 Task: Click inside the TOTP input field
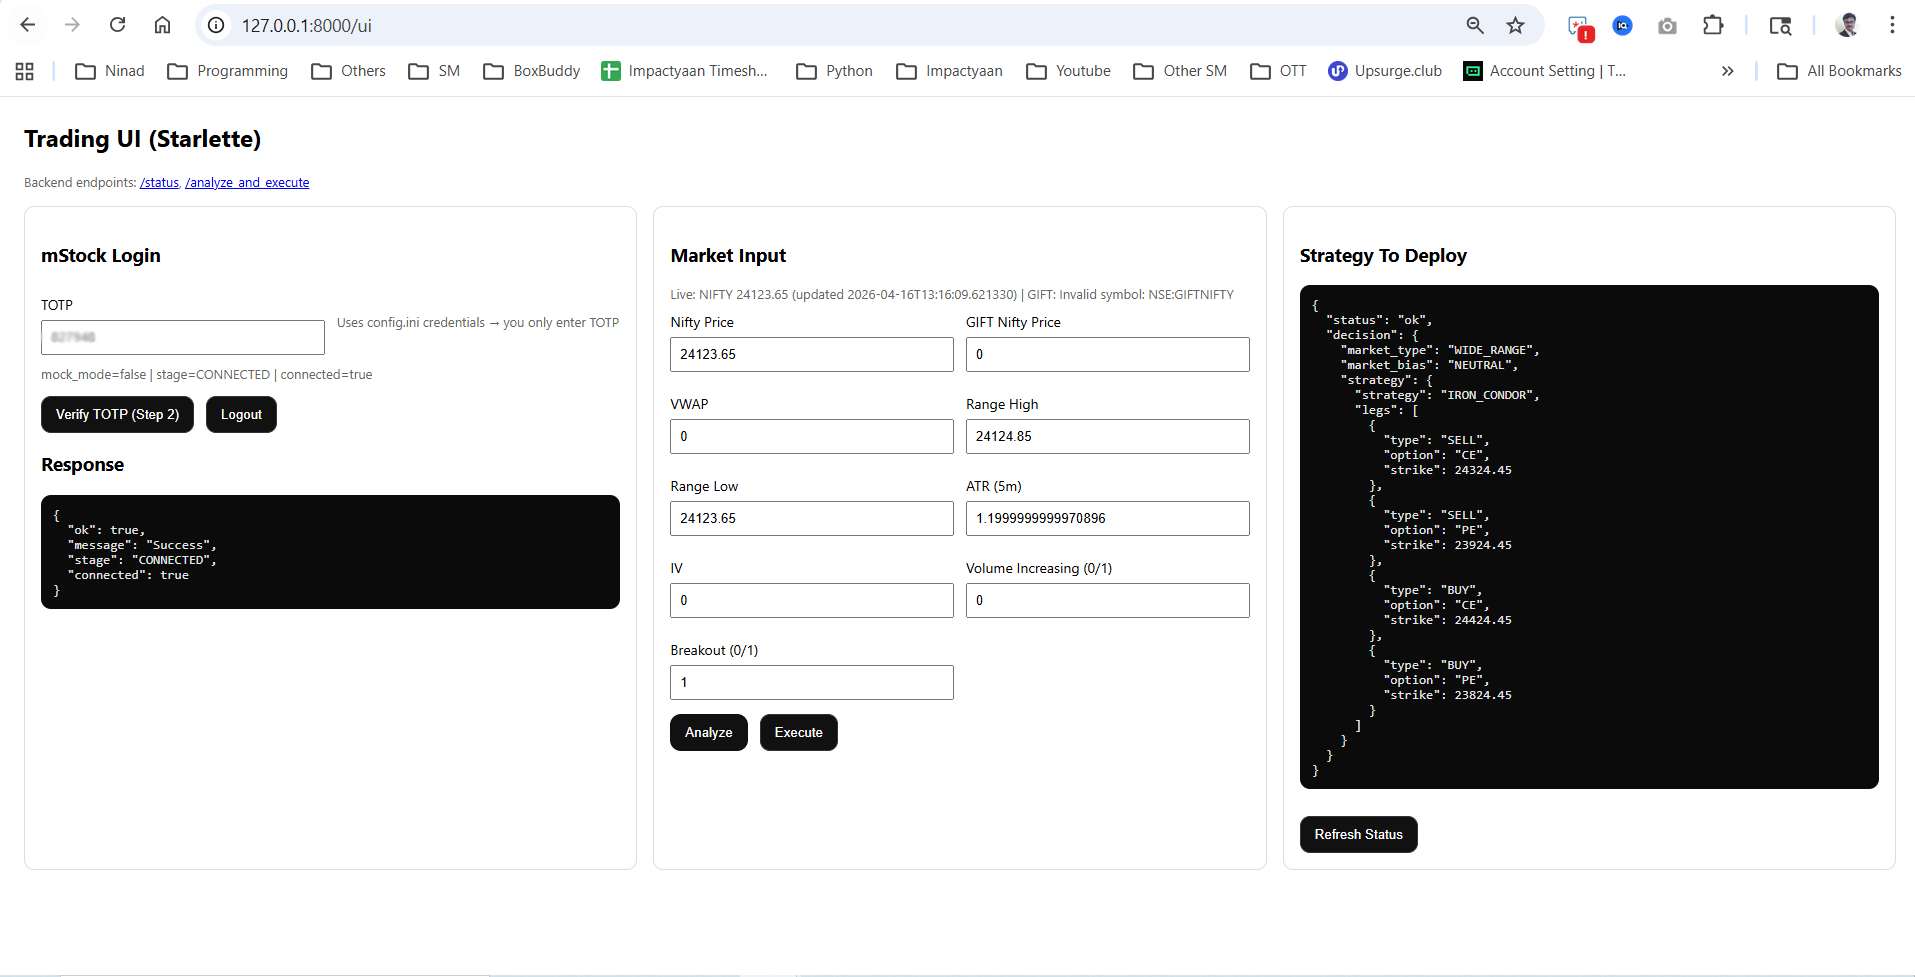182,337
